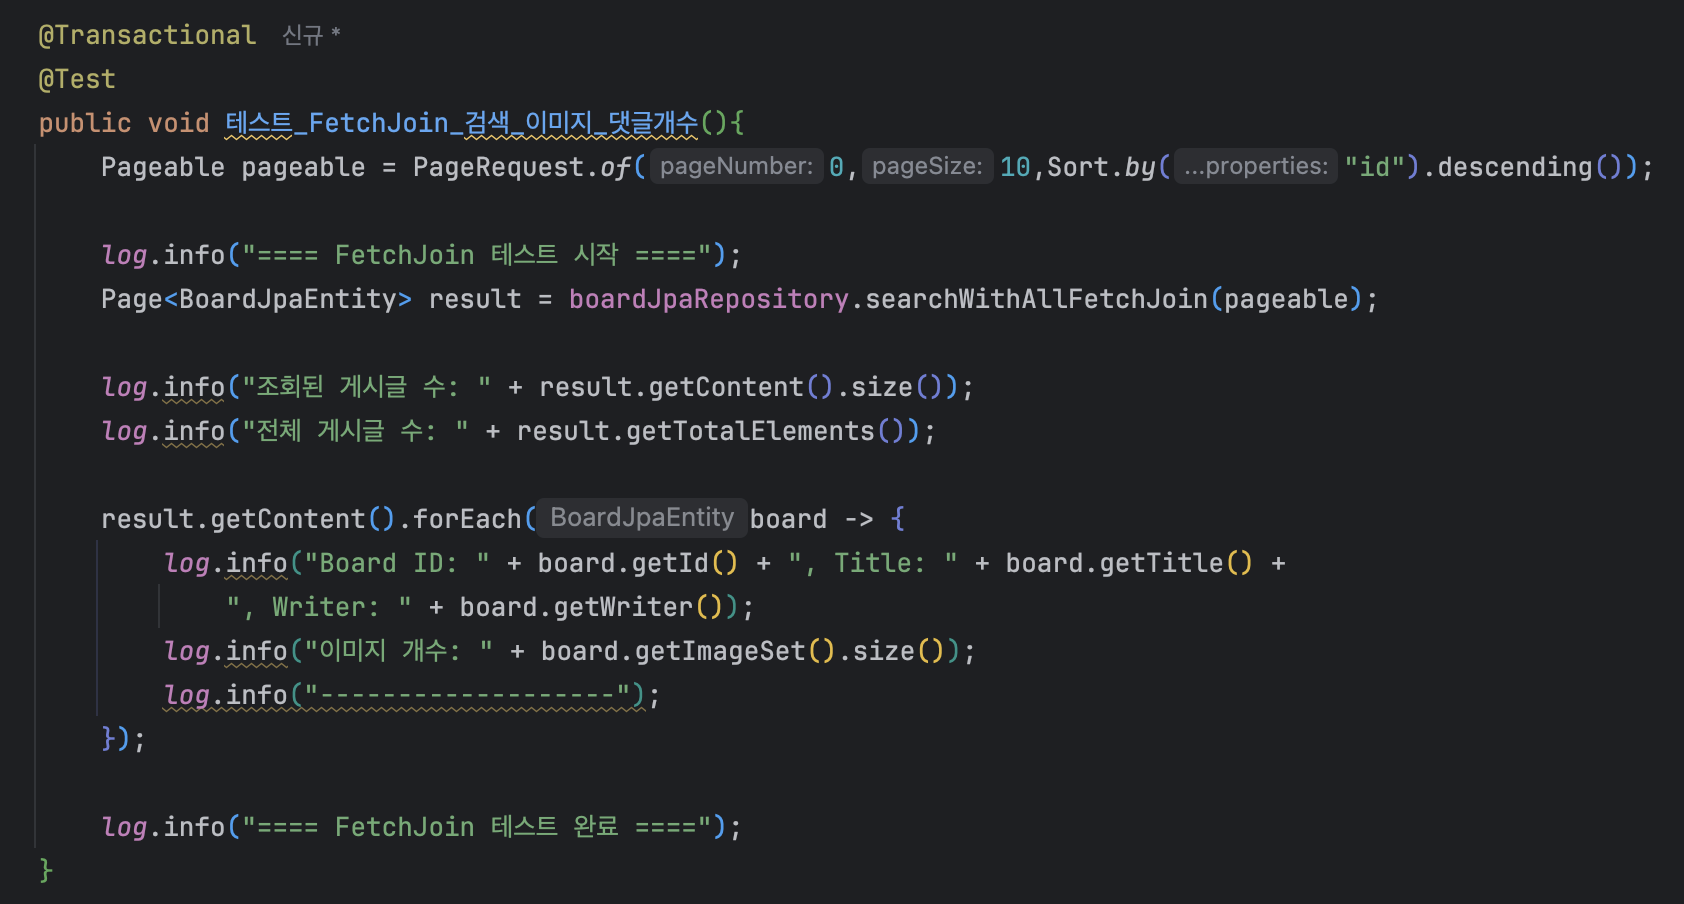Click the ...properties: parameter hint
1684x904 pixels.
(x=1255, y=166)
